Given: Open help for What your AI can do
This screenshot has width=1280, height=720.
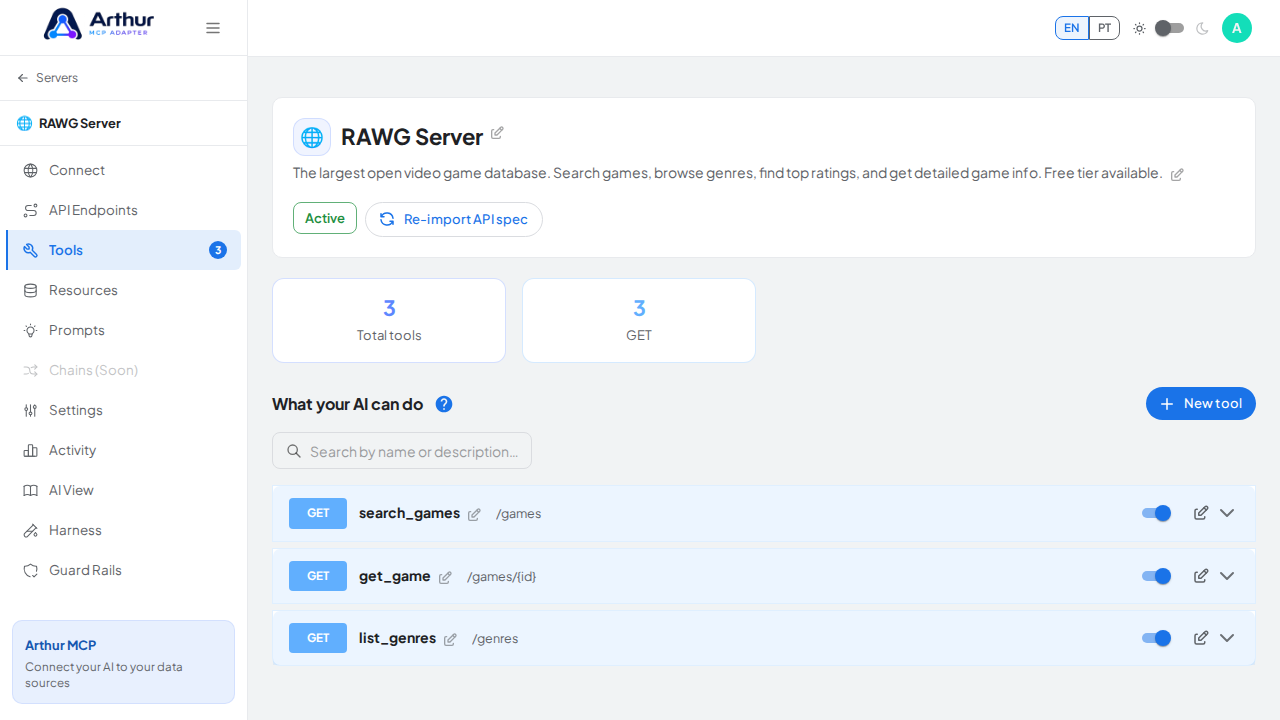Looking at the screenshot, I should (x=444, y=404).
